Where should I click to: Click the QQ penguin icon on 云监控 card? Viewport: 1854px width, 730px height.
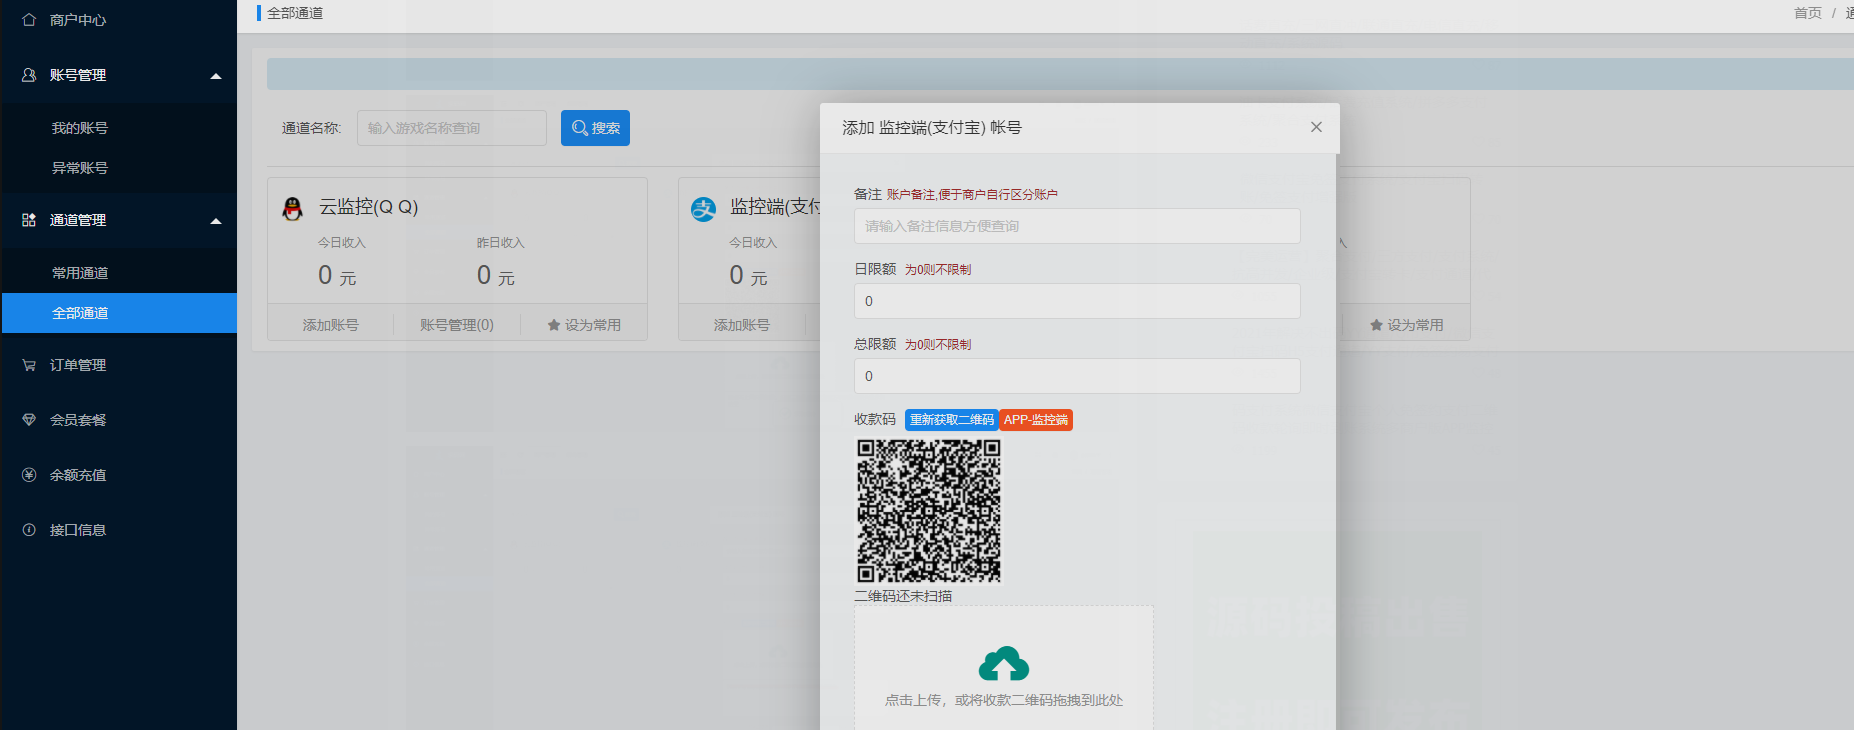tap(293, 208)
